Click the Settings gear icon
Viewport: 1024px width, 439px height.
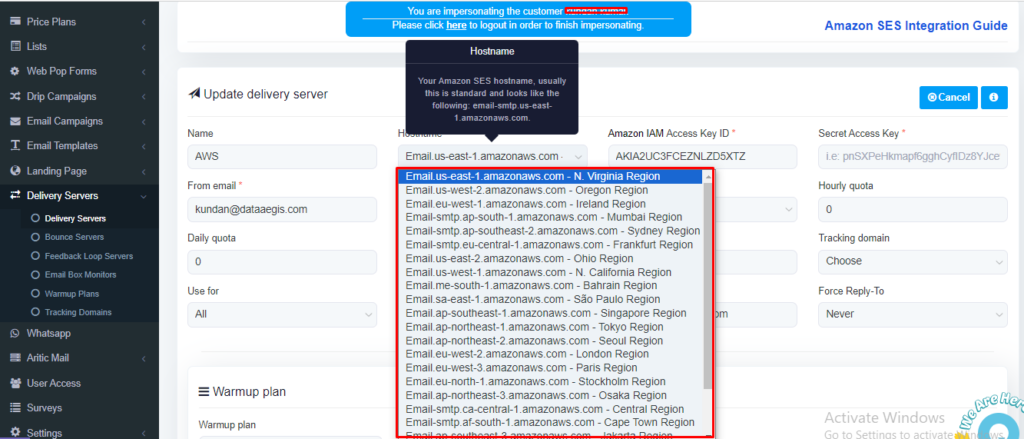point(15,432)
